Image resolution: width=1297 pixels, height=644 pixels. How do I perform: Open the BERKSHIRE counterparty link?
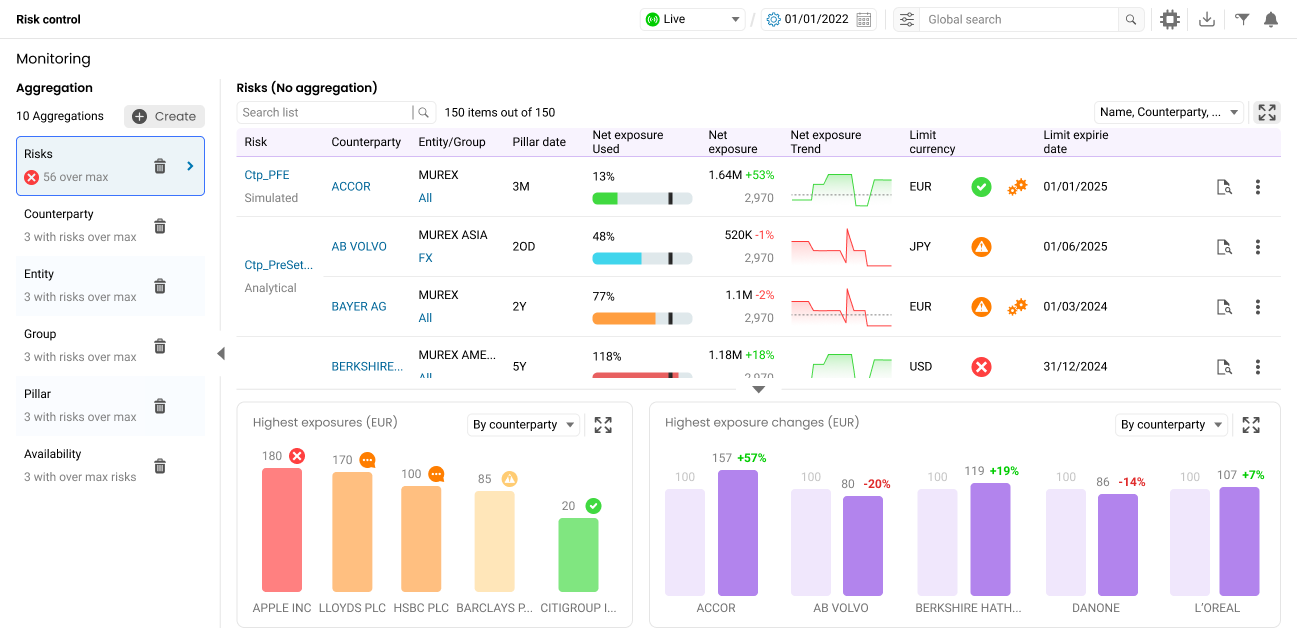pos(367,367)
